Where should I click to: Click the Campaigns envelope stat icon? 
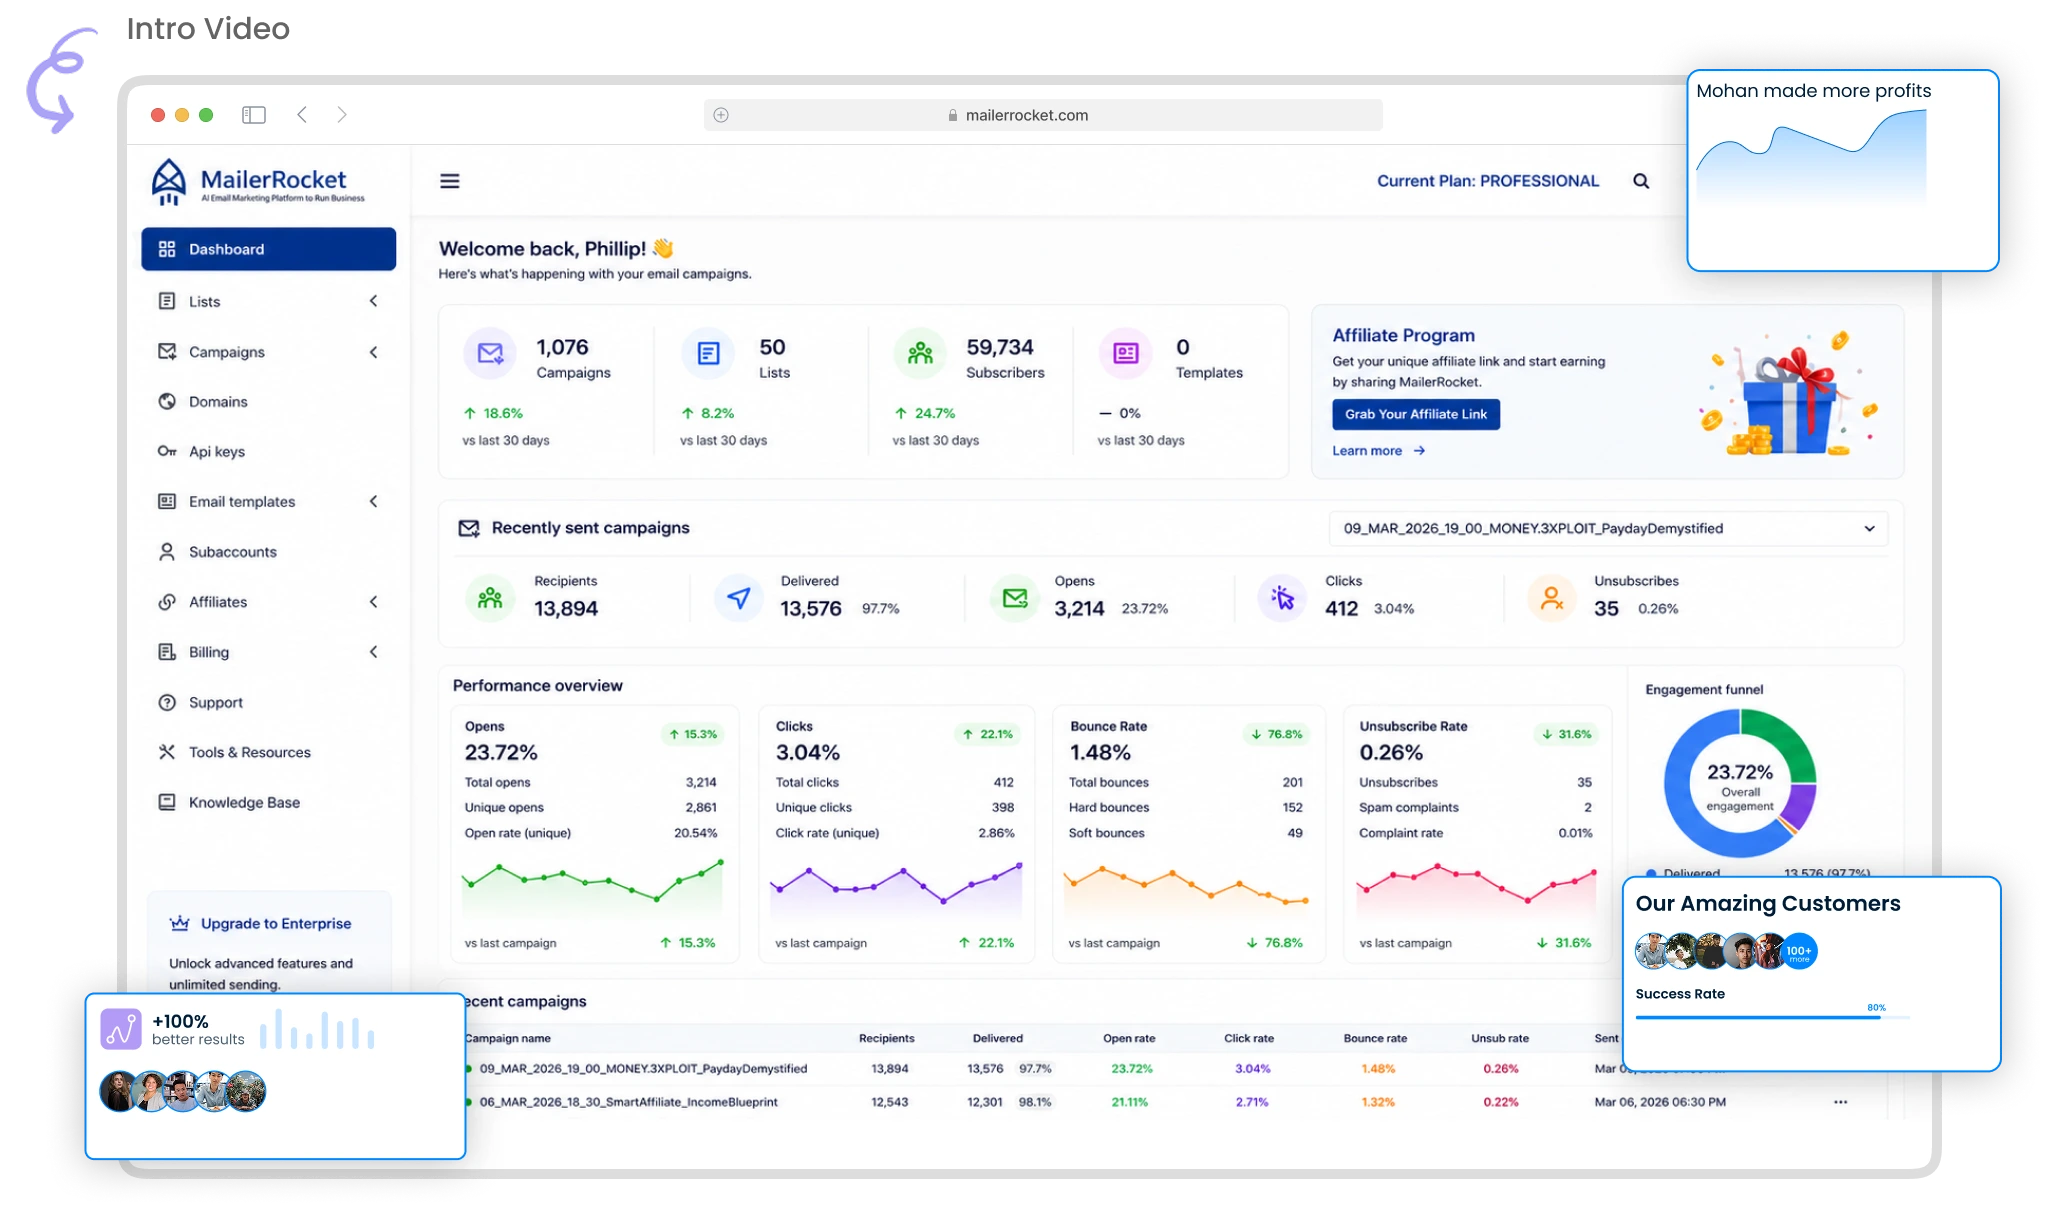click(490, 353)
